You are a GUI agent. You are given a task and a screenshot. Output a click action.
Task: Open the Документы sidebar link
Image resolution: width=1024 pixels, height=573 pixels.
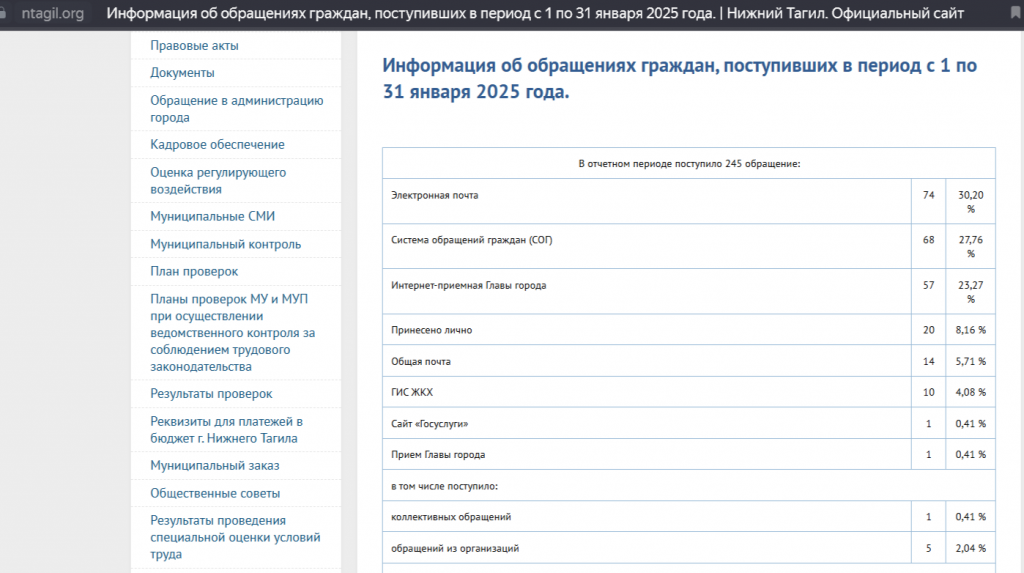[x=182, y=73]
